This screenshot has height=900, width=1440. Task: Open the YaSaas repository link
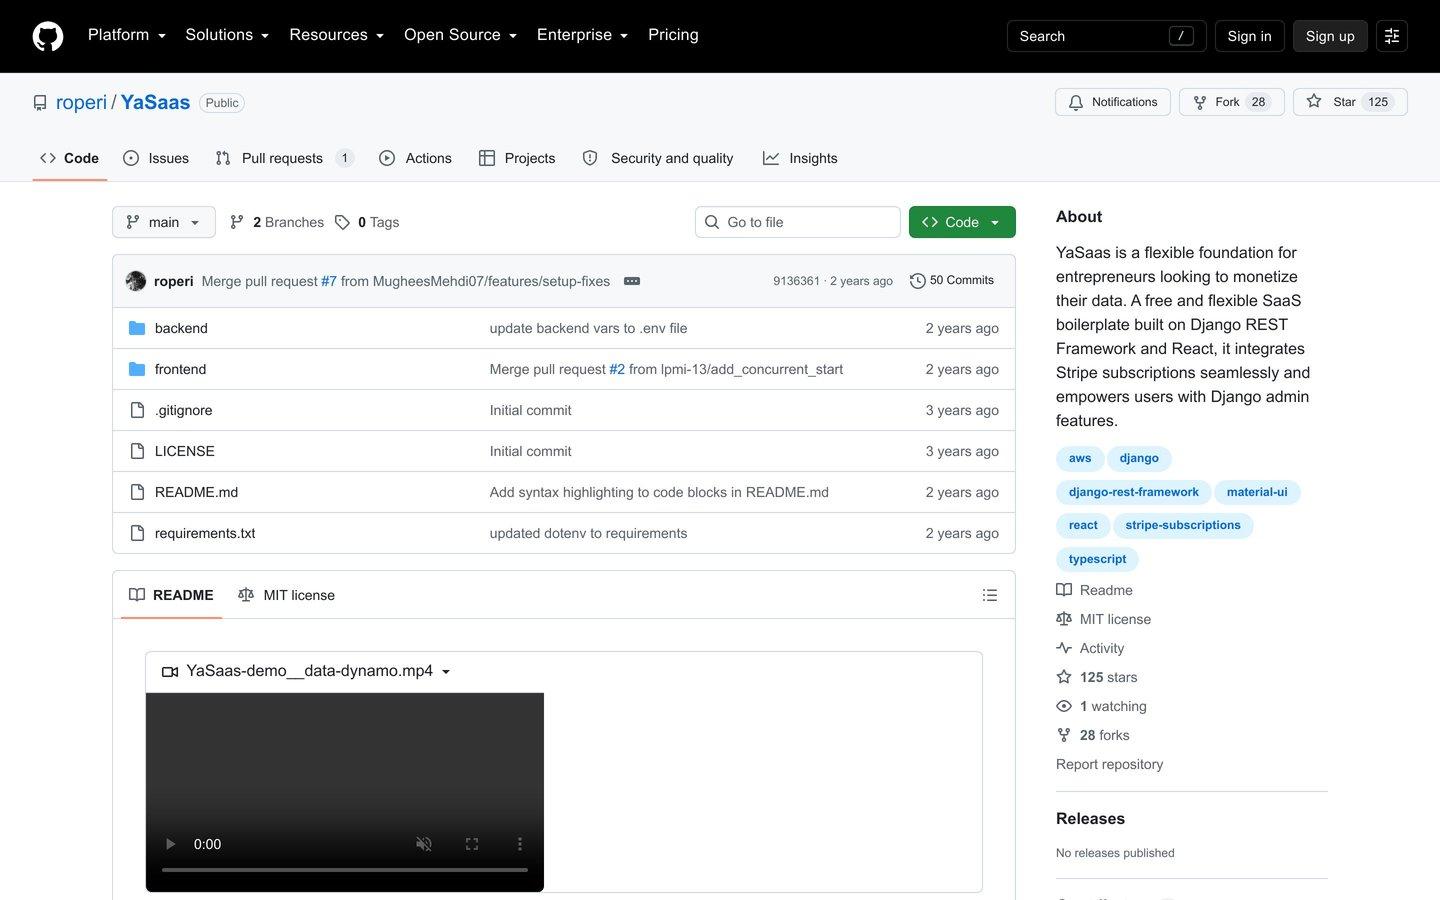point(155,102)
